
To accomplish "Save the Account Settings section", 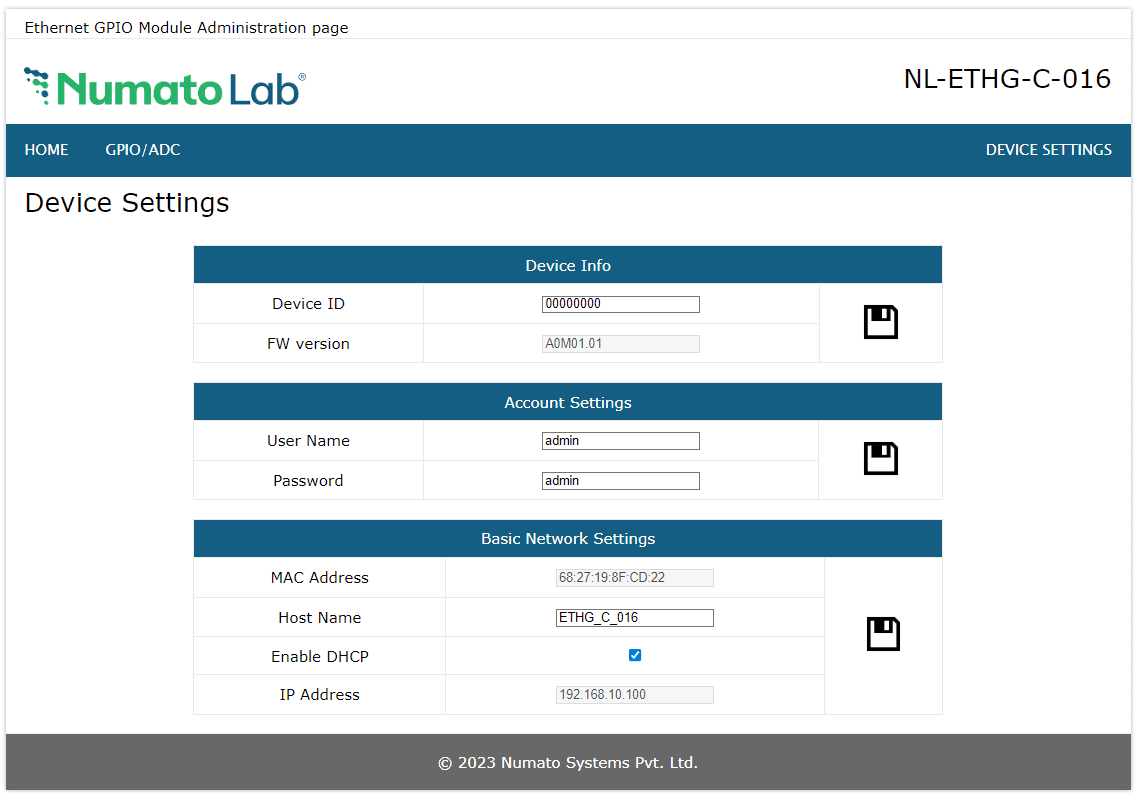I will pos(880,459).
